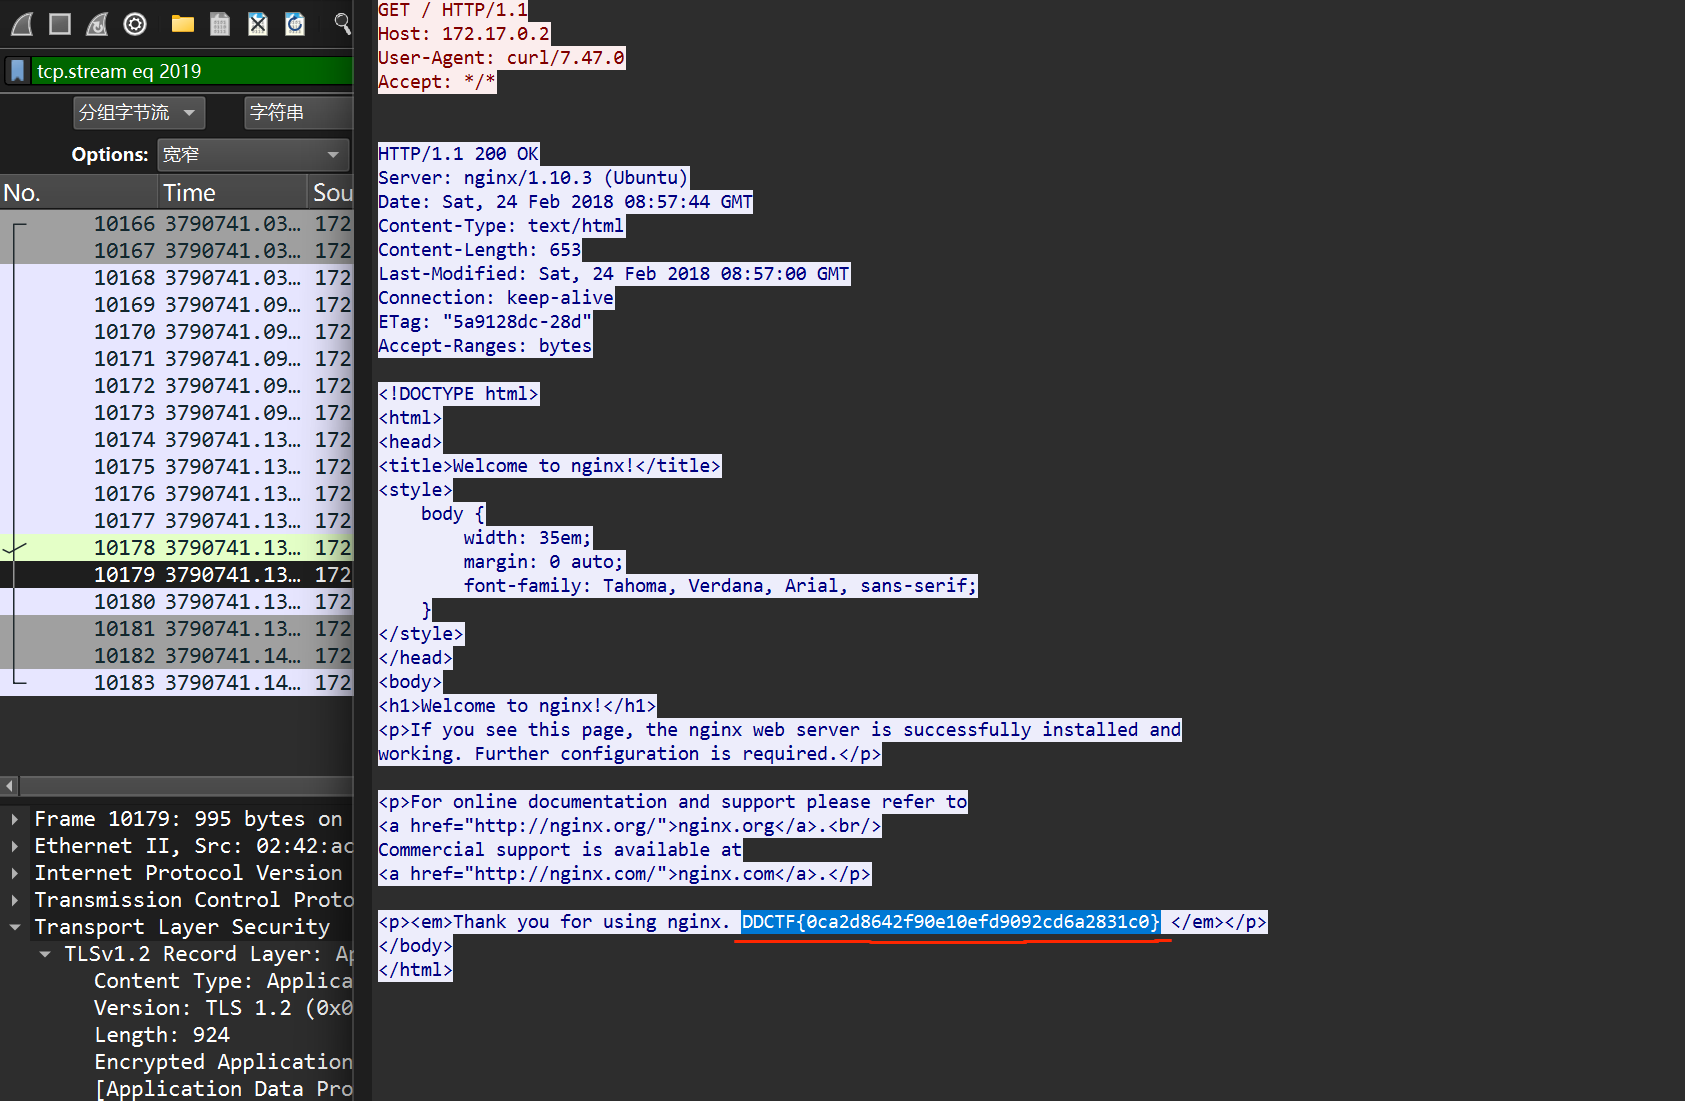1685x1101 pixels.
Task: Open a capture file with folder icon
Action: 182,24
